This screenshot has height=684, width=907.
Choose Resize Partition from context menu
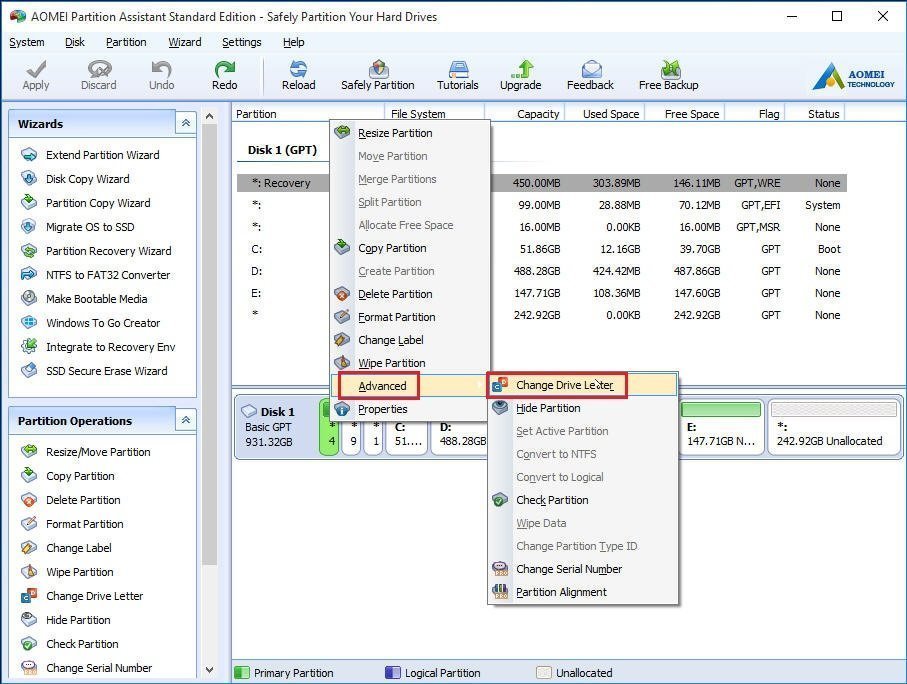tap(410, 133)
